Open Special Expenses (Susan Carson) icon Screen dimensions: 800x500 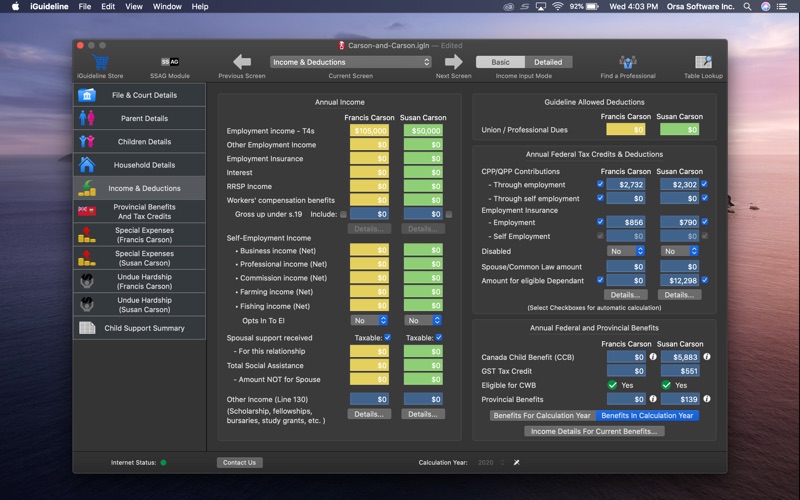[x=87, y=258]
